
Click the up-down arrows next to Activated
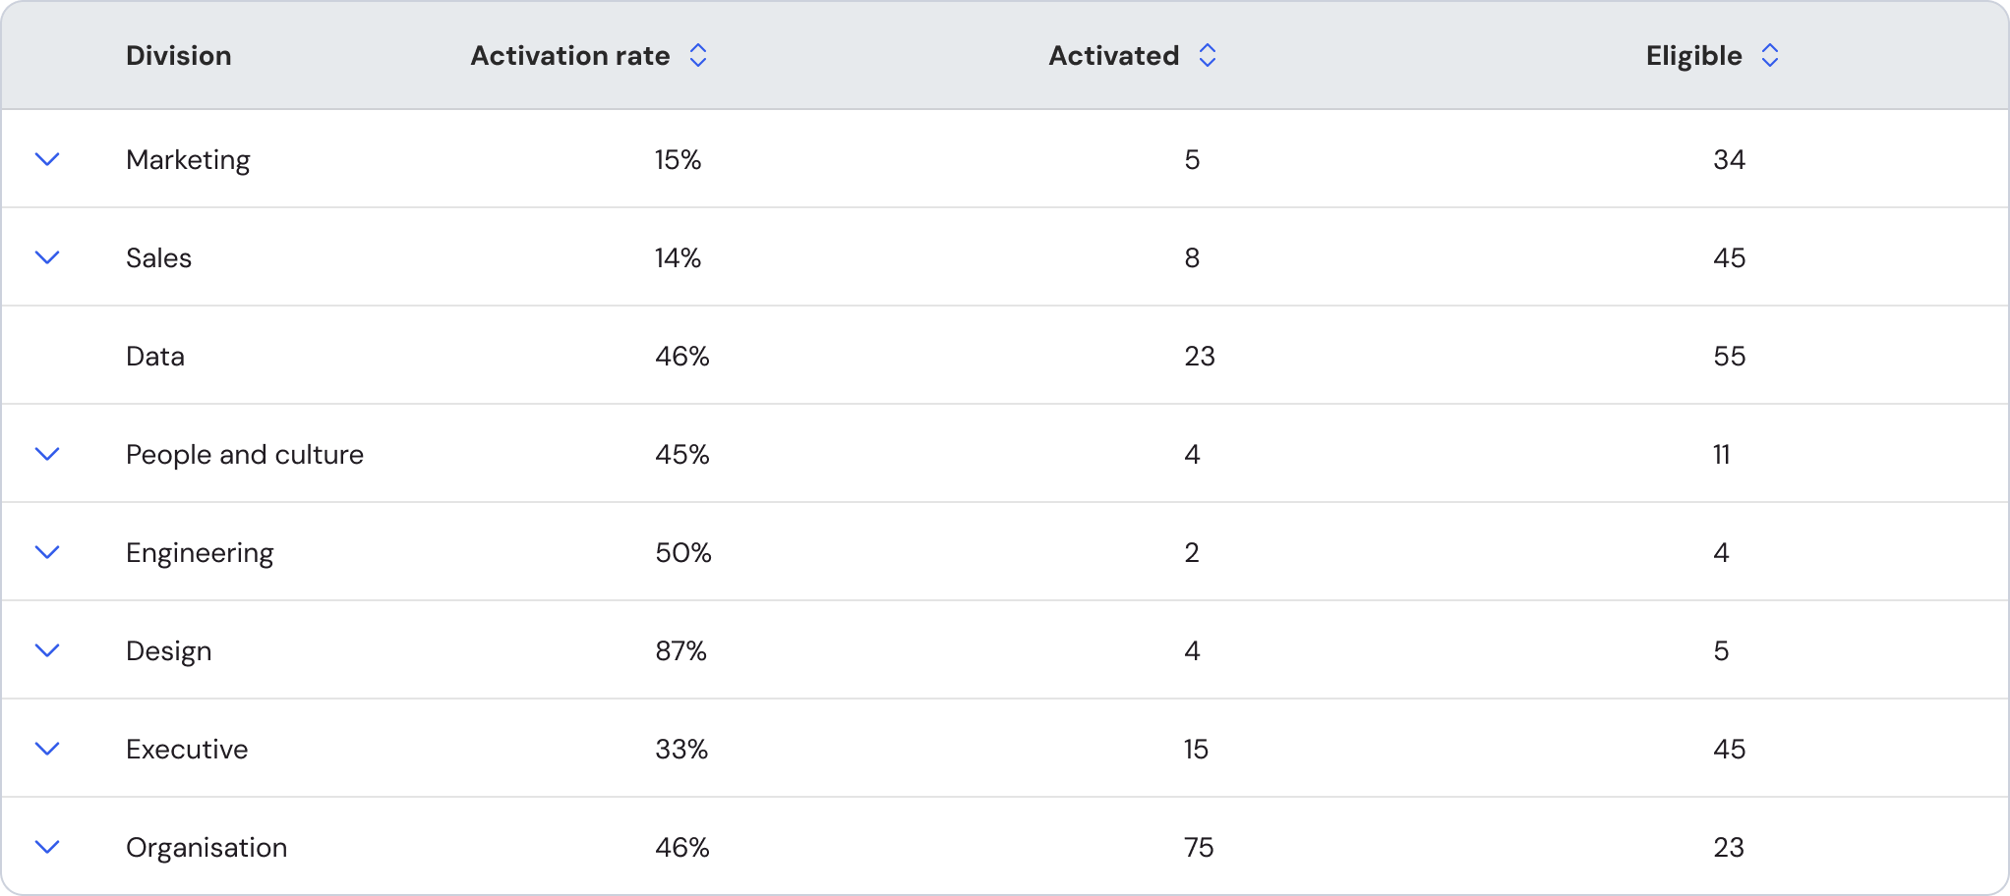point(1206,55)
